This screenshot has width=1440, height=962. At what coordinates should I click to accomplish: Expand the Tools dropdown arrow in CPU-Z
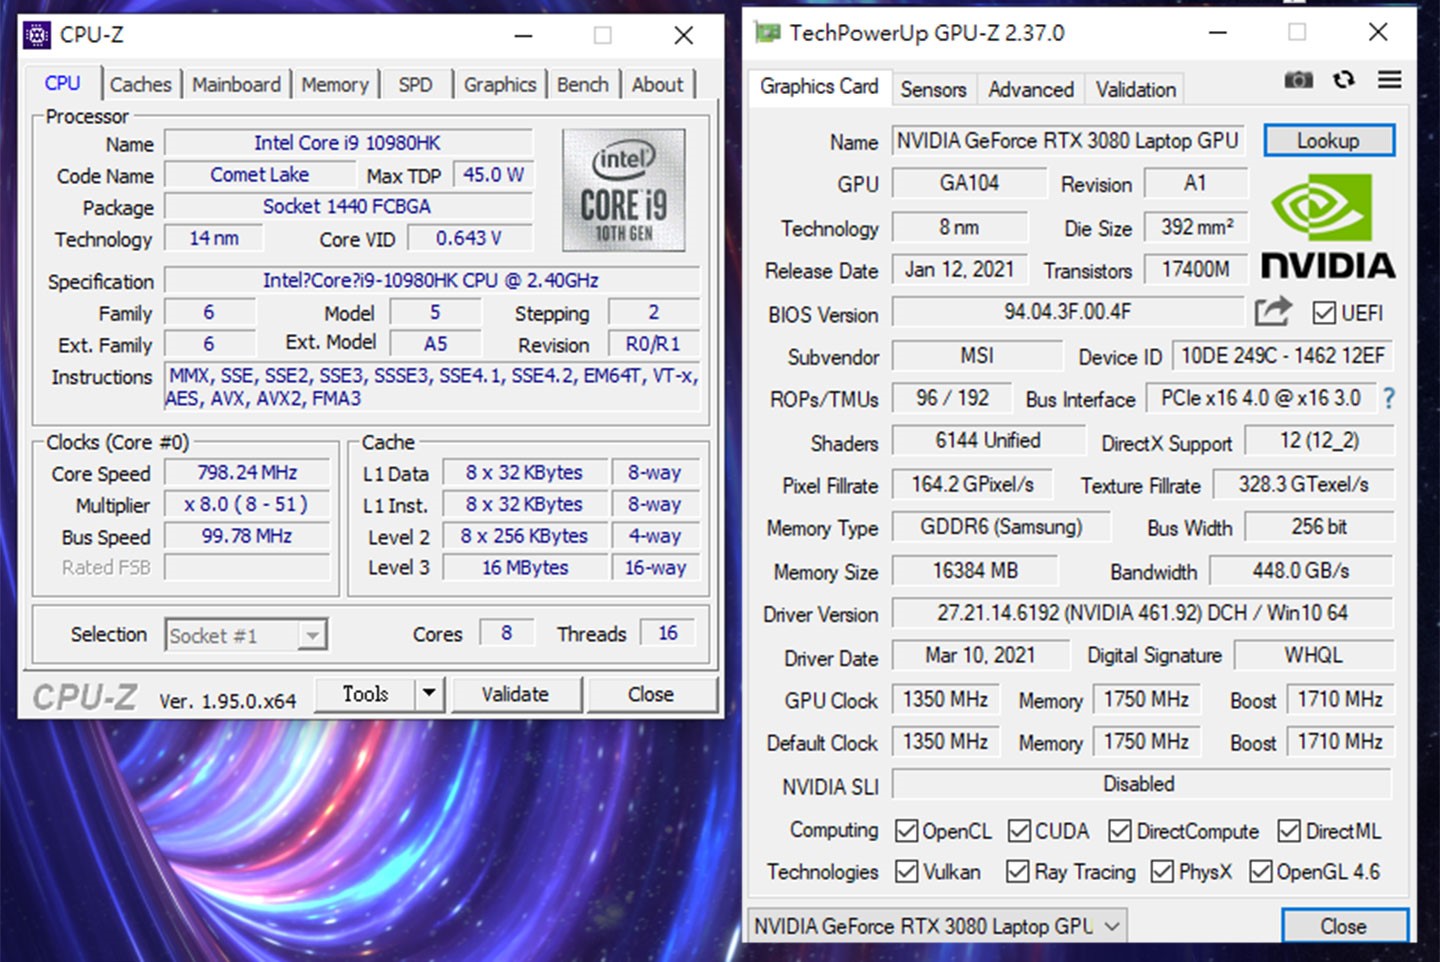pyautogui.click(x=429, y=693)
